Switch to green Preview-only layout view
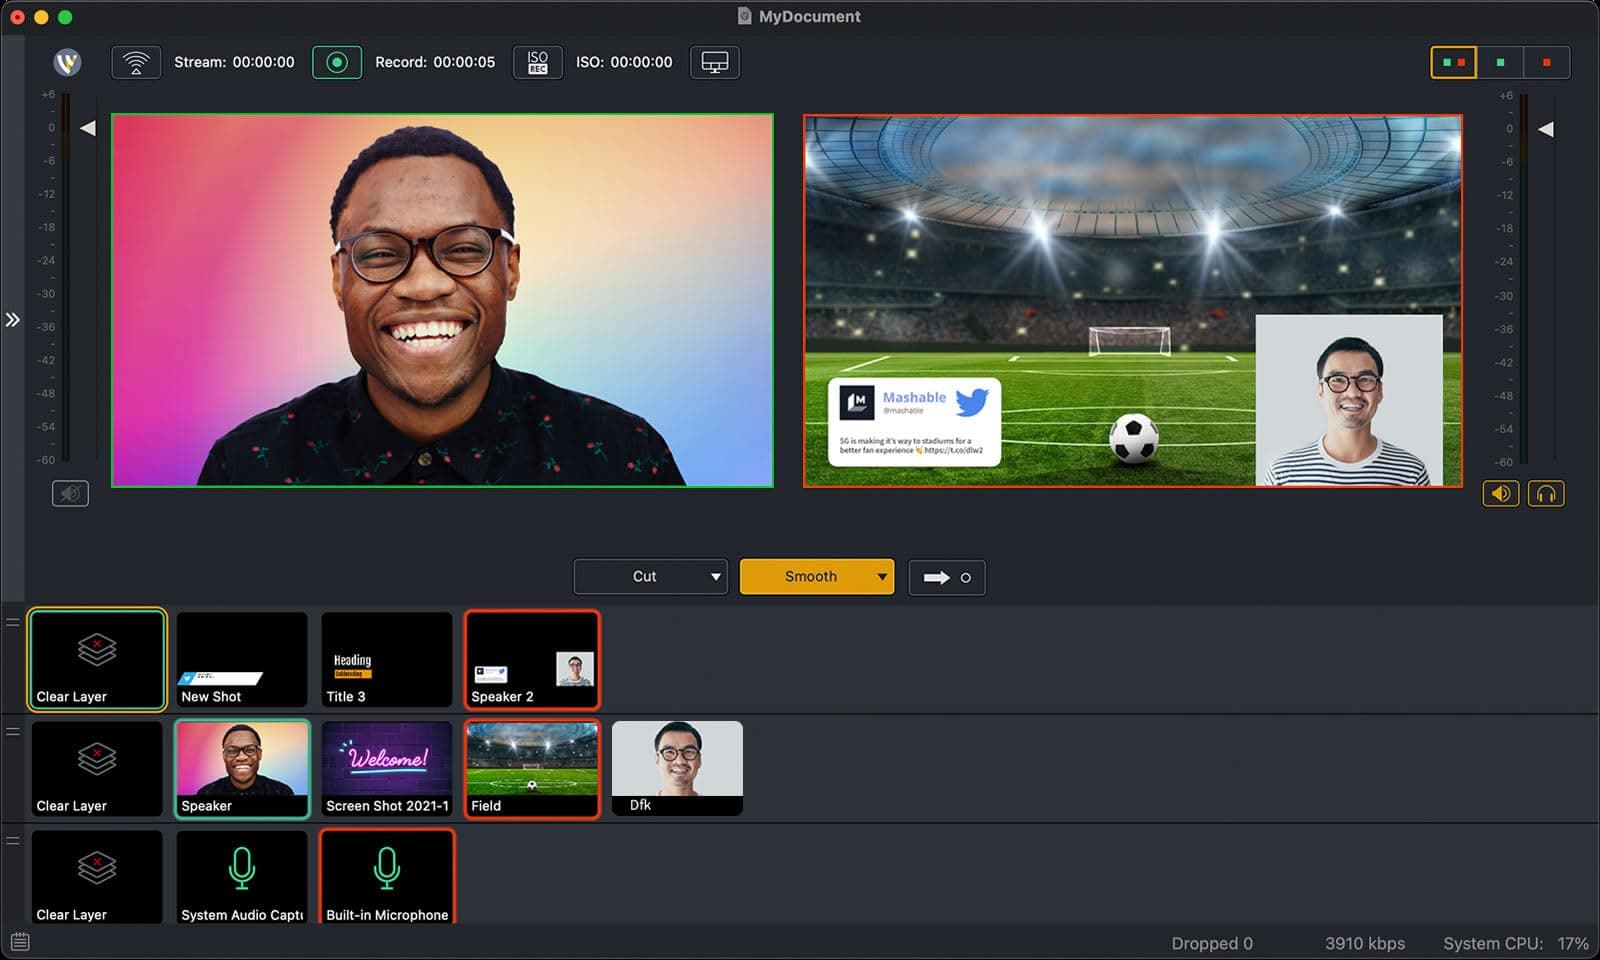Viewport: 1600px width, 960px height. click(1500, 62)
